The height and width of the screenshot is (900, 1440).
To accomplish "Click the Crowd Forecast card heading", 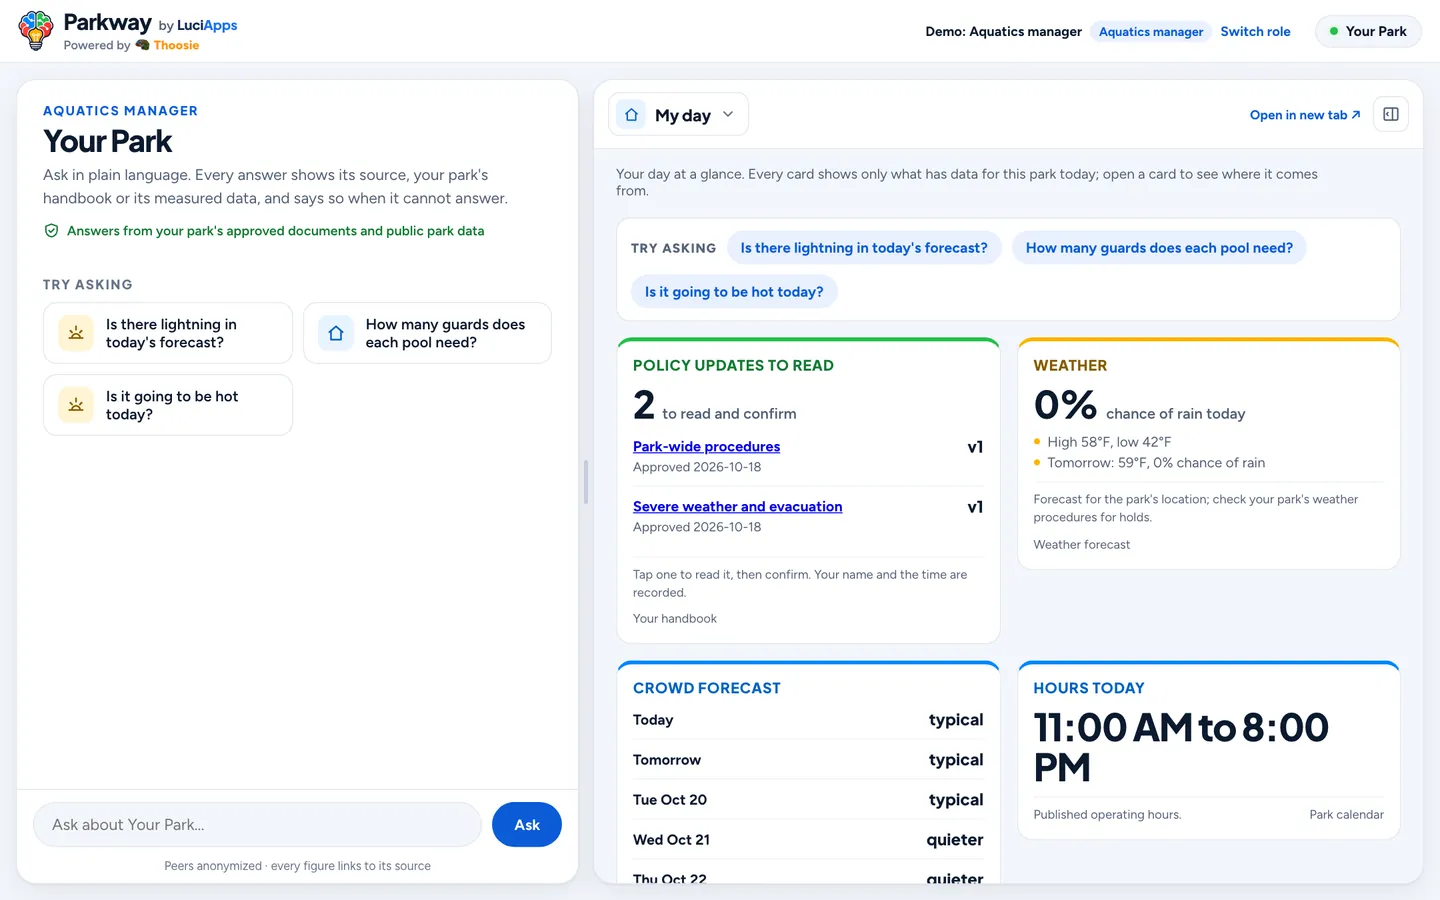I will pyautogui.click(x=707, y=688).
